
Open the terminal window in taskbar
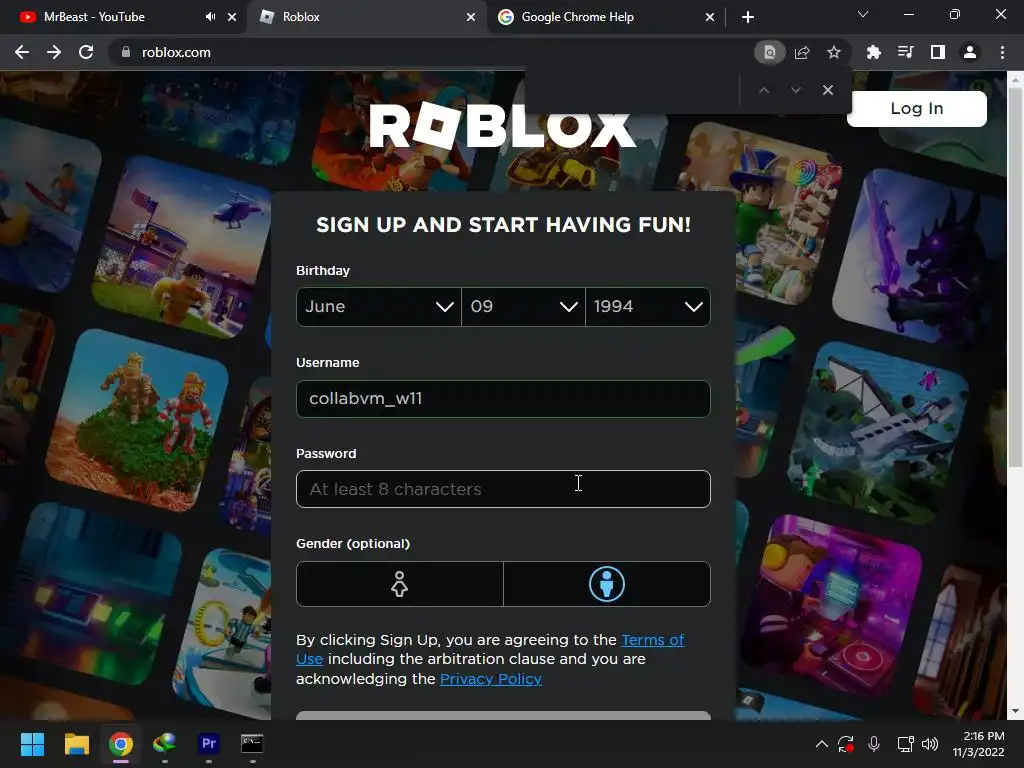click(252, 744)
